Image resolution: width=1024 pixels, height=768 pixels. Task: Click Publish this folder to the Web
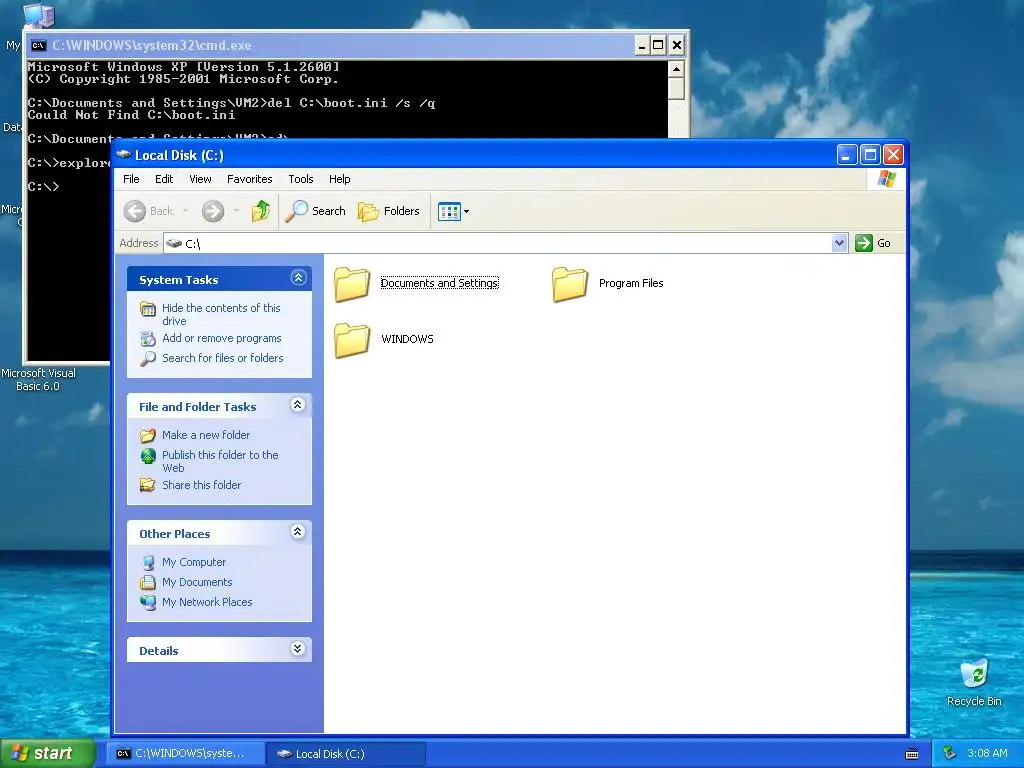pos(220,461)
